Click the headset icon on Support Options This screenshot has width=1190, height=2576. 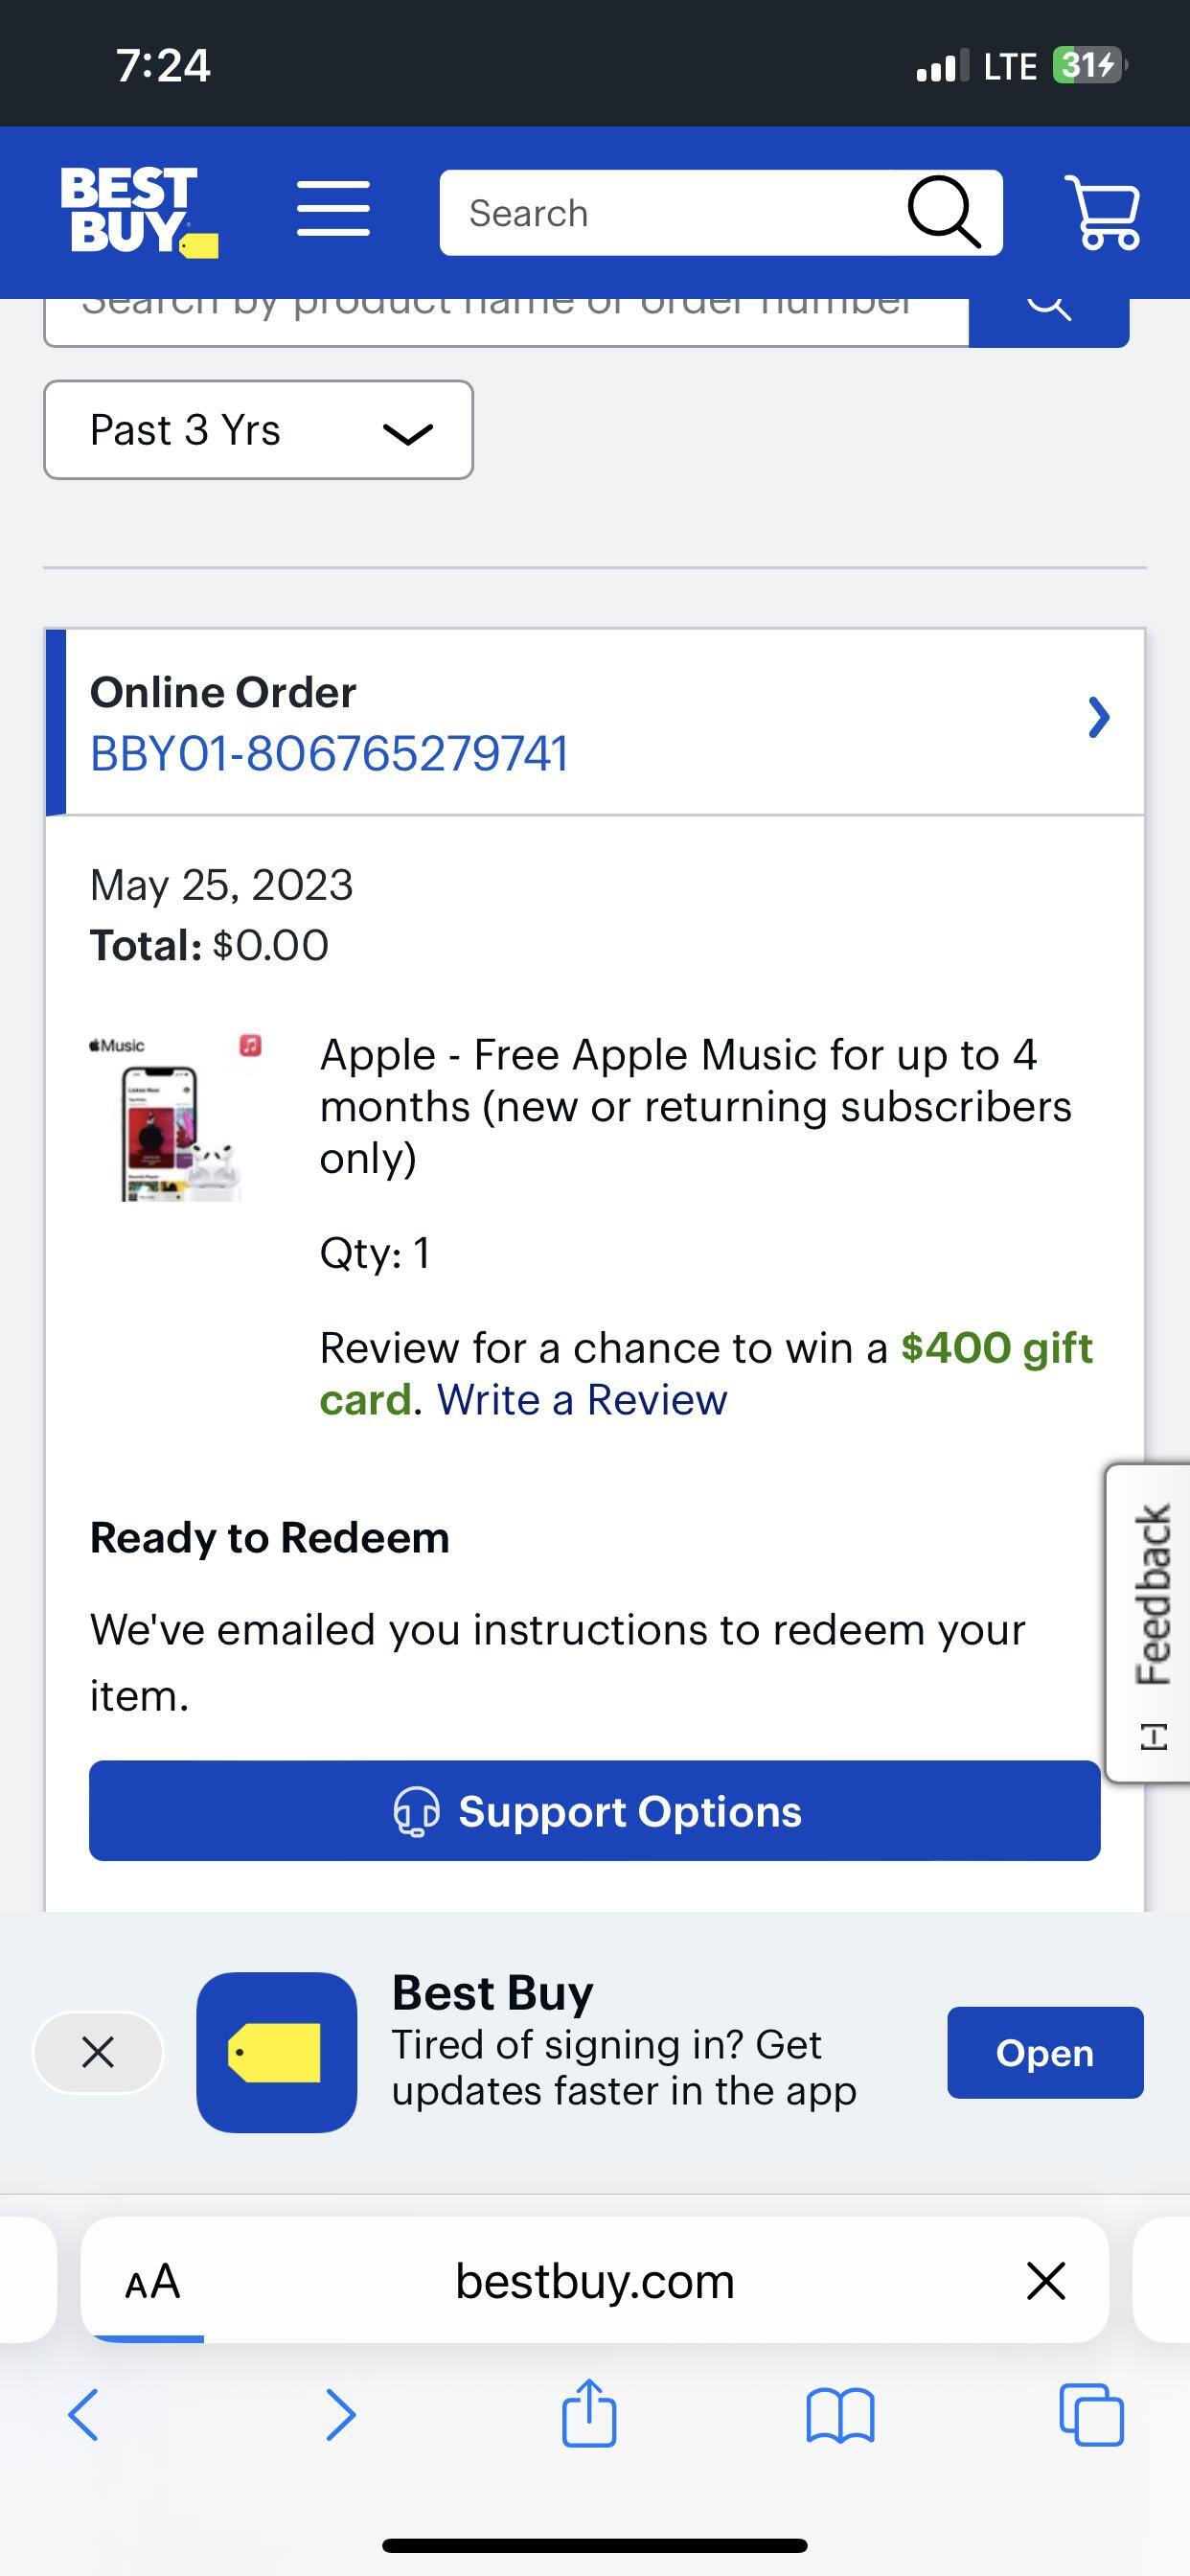tap(417, 1810)
